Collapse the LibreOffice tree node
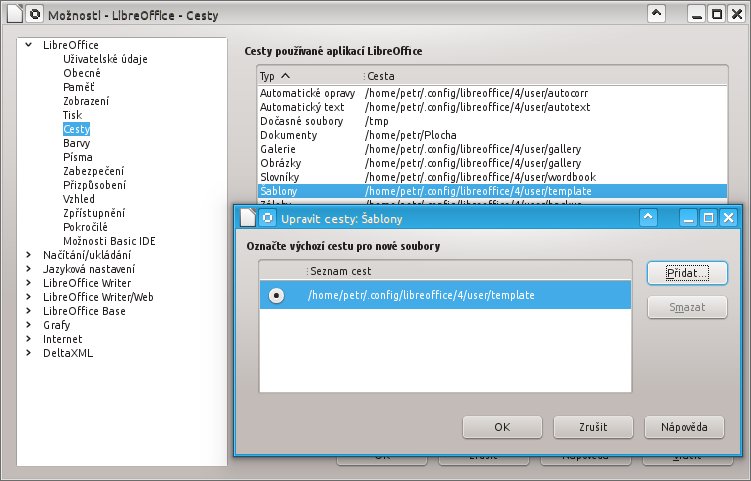The width and height of the screenshot is (751, 481). (x=29, y=45)
